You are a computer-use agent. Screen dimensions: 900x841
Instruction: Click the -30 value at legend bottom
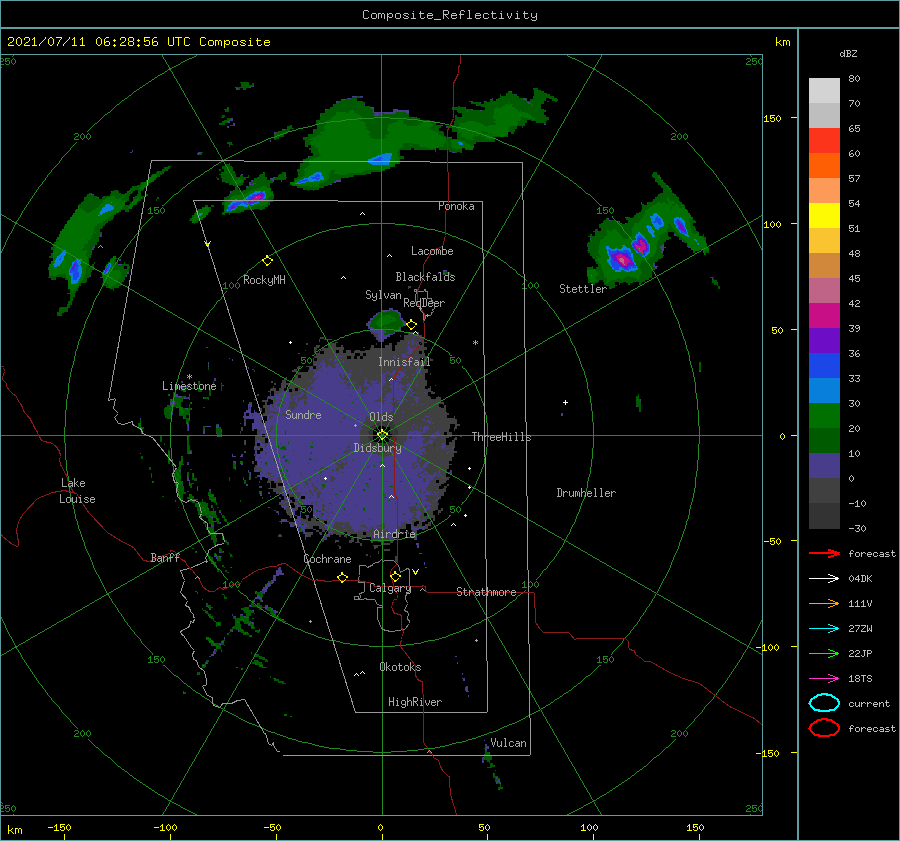[x=858, y=528]
